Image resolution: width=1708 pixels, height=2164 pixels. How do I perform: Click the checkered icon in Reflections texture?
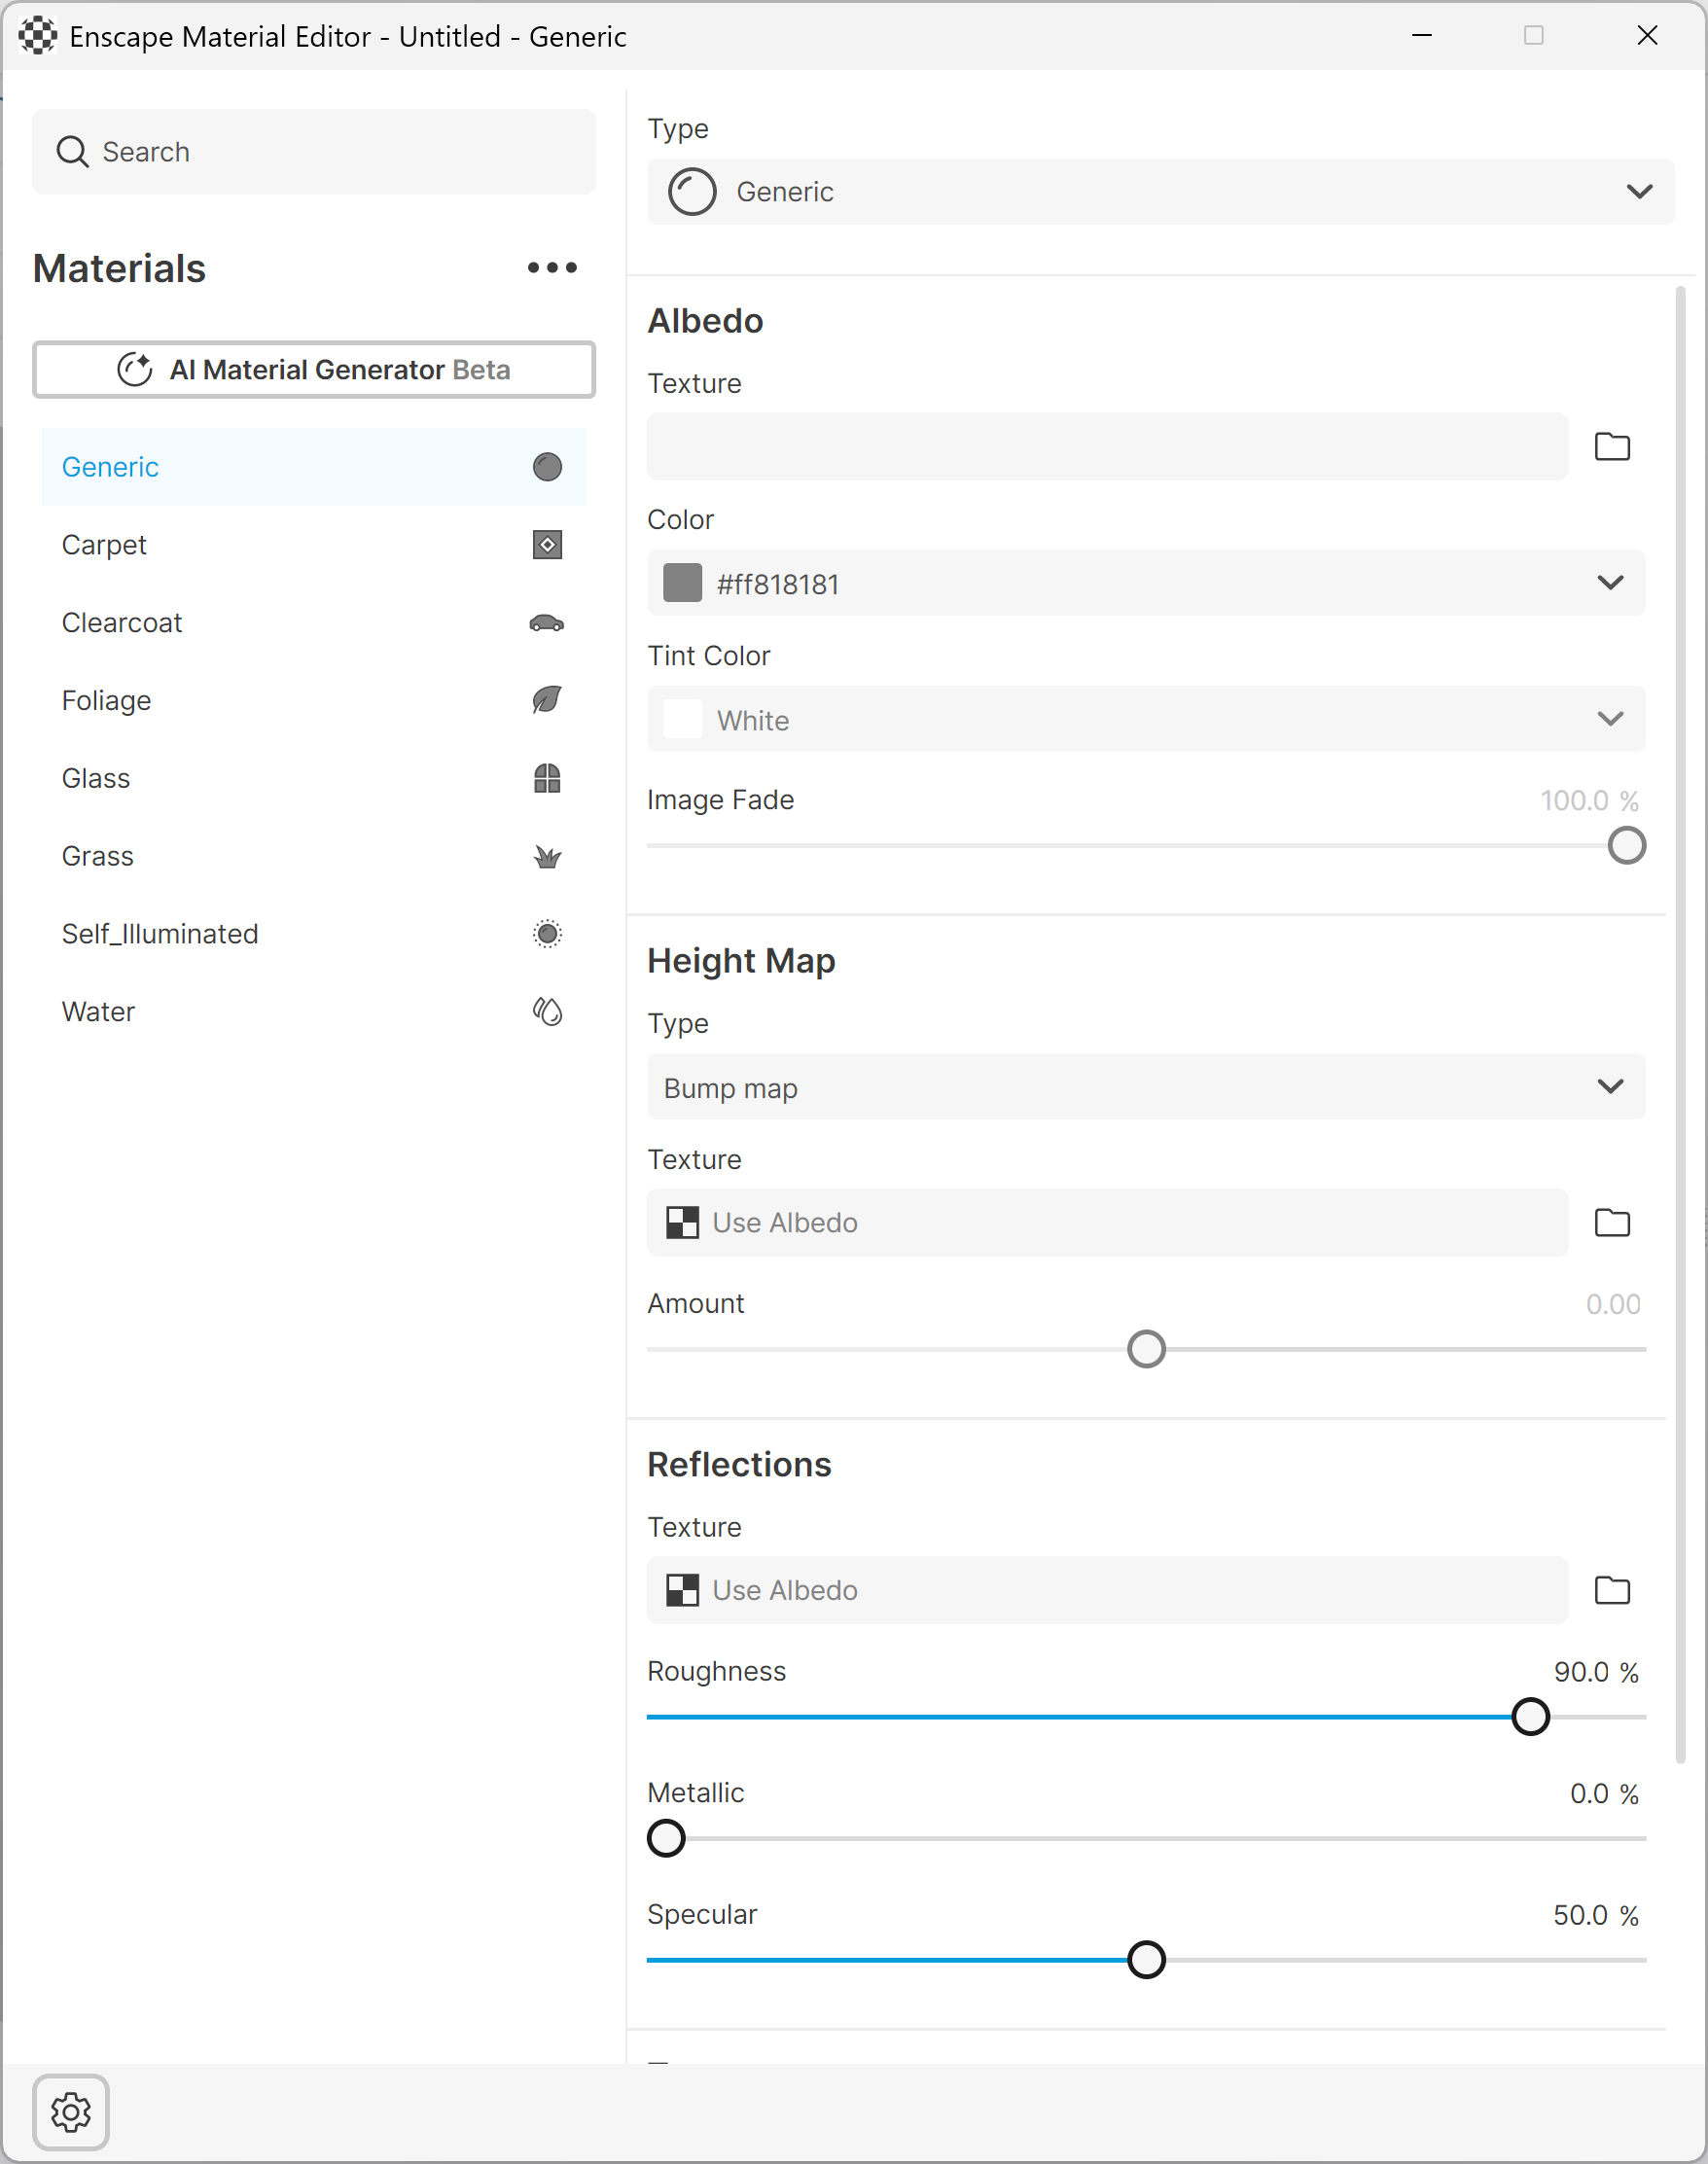683,1590
